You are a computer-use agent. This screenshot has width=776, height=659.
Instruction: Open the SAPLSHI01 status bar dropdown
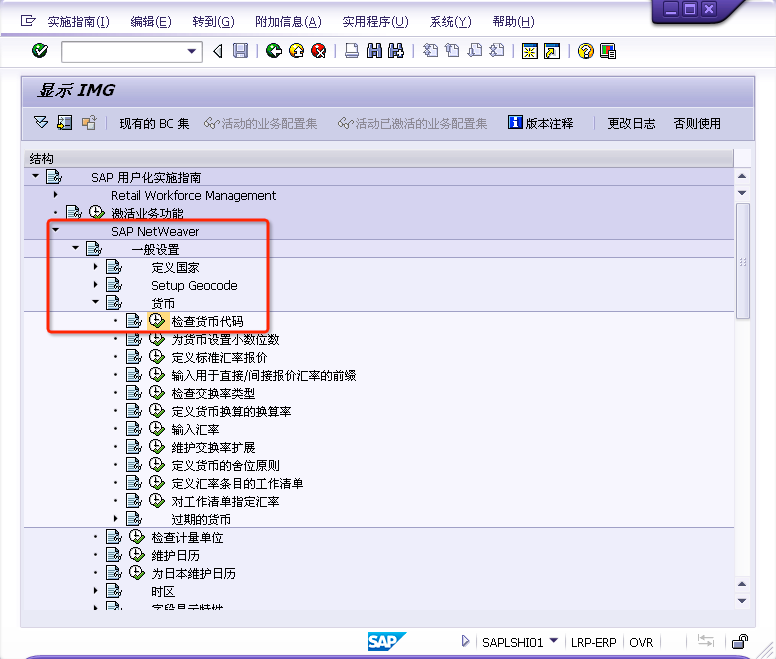coord(554,641)
